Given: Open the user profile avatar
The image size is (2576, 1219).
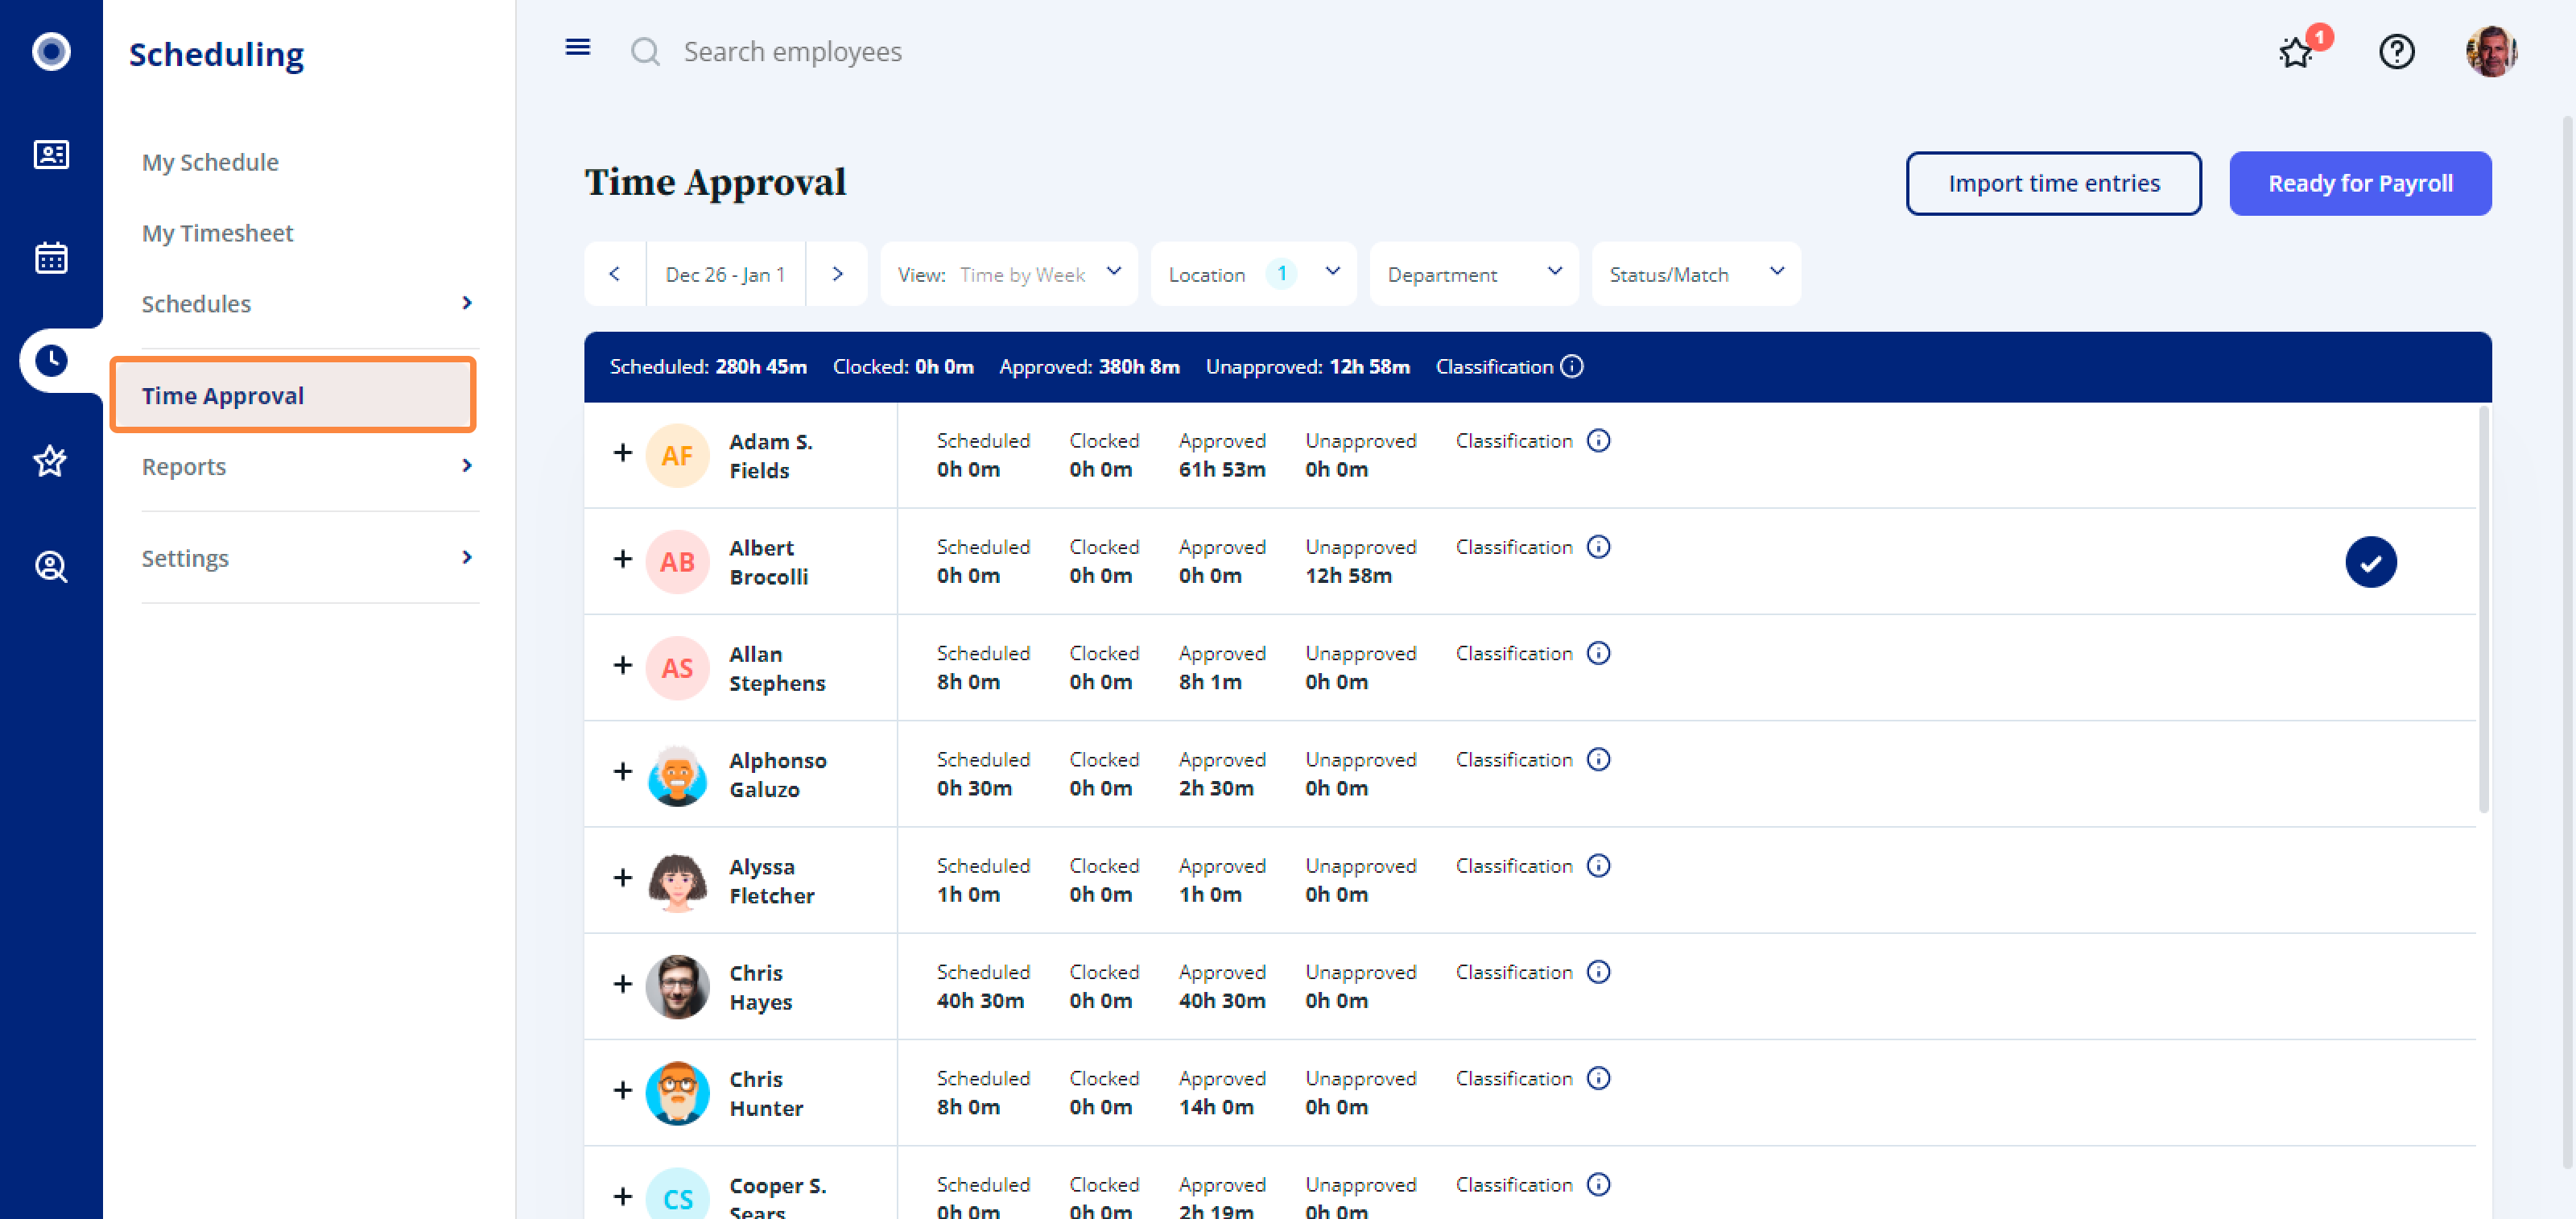Looking at the screenshot, I should [x=2491, y=51].
